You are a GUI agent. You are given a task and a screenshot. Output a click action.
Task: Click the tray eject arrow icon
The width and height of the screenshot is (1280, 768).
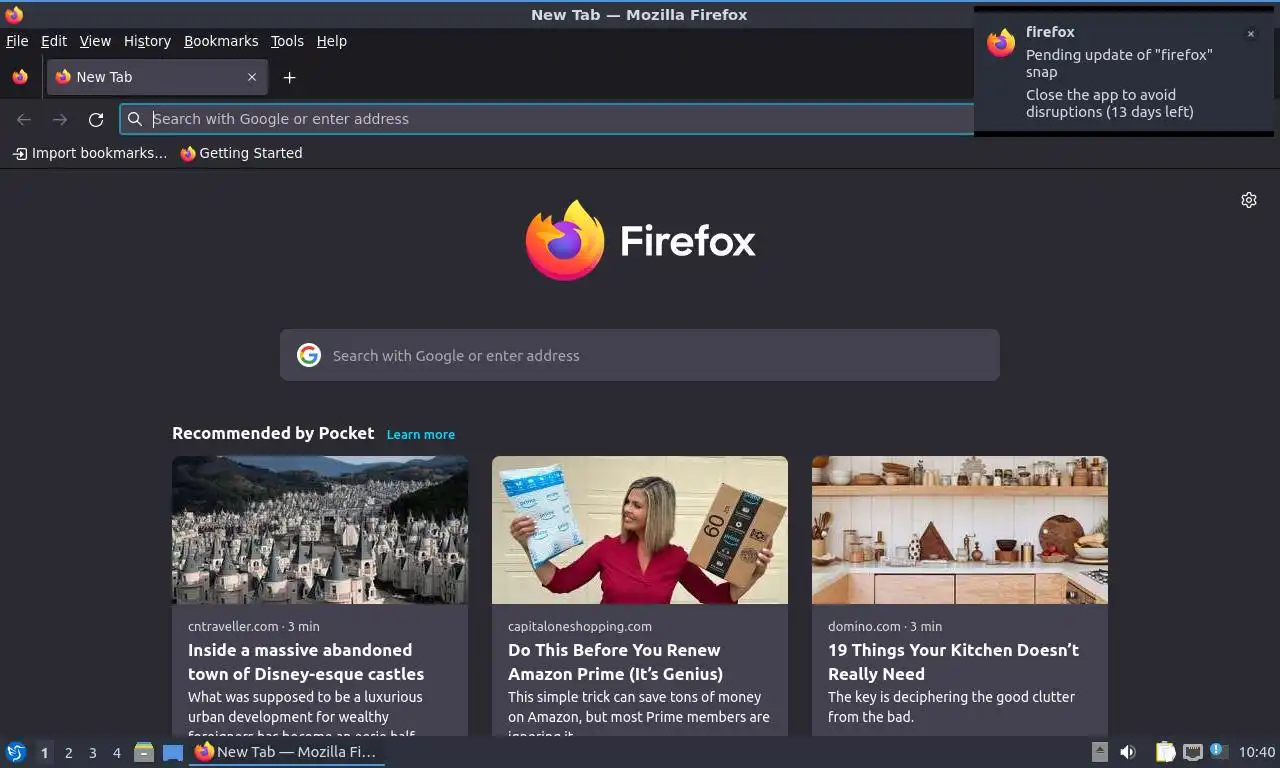click(x=1099, y=752)
